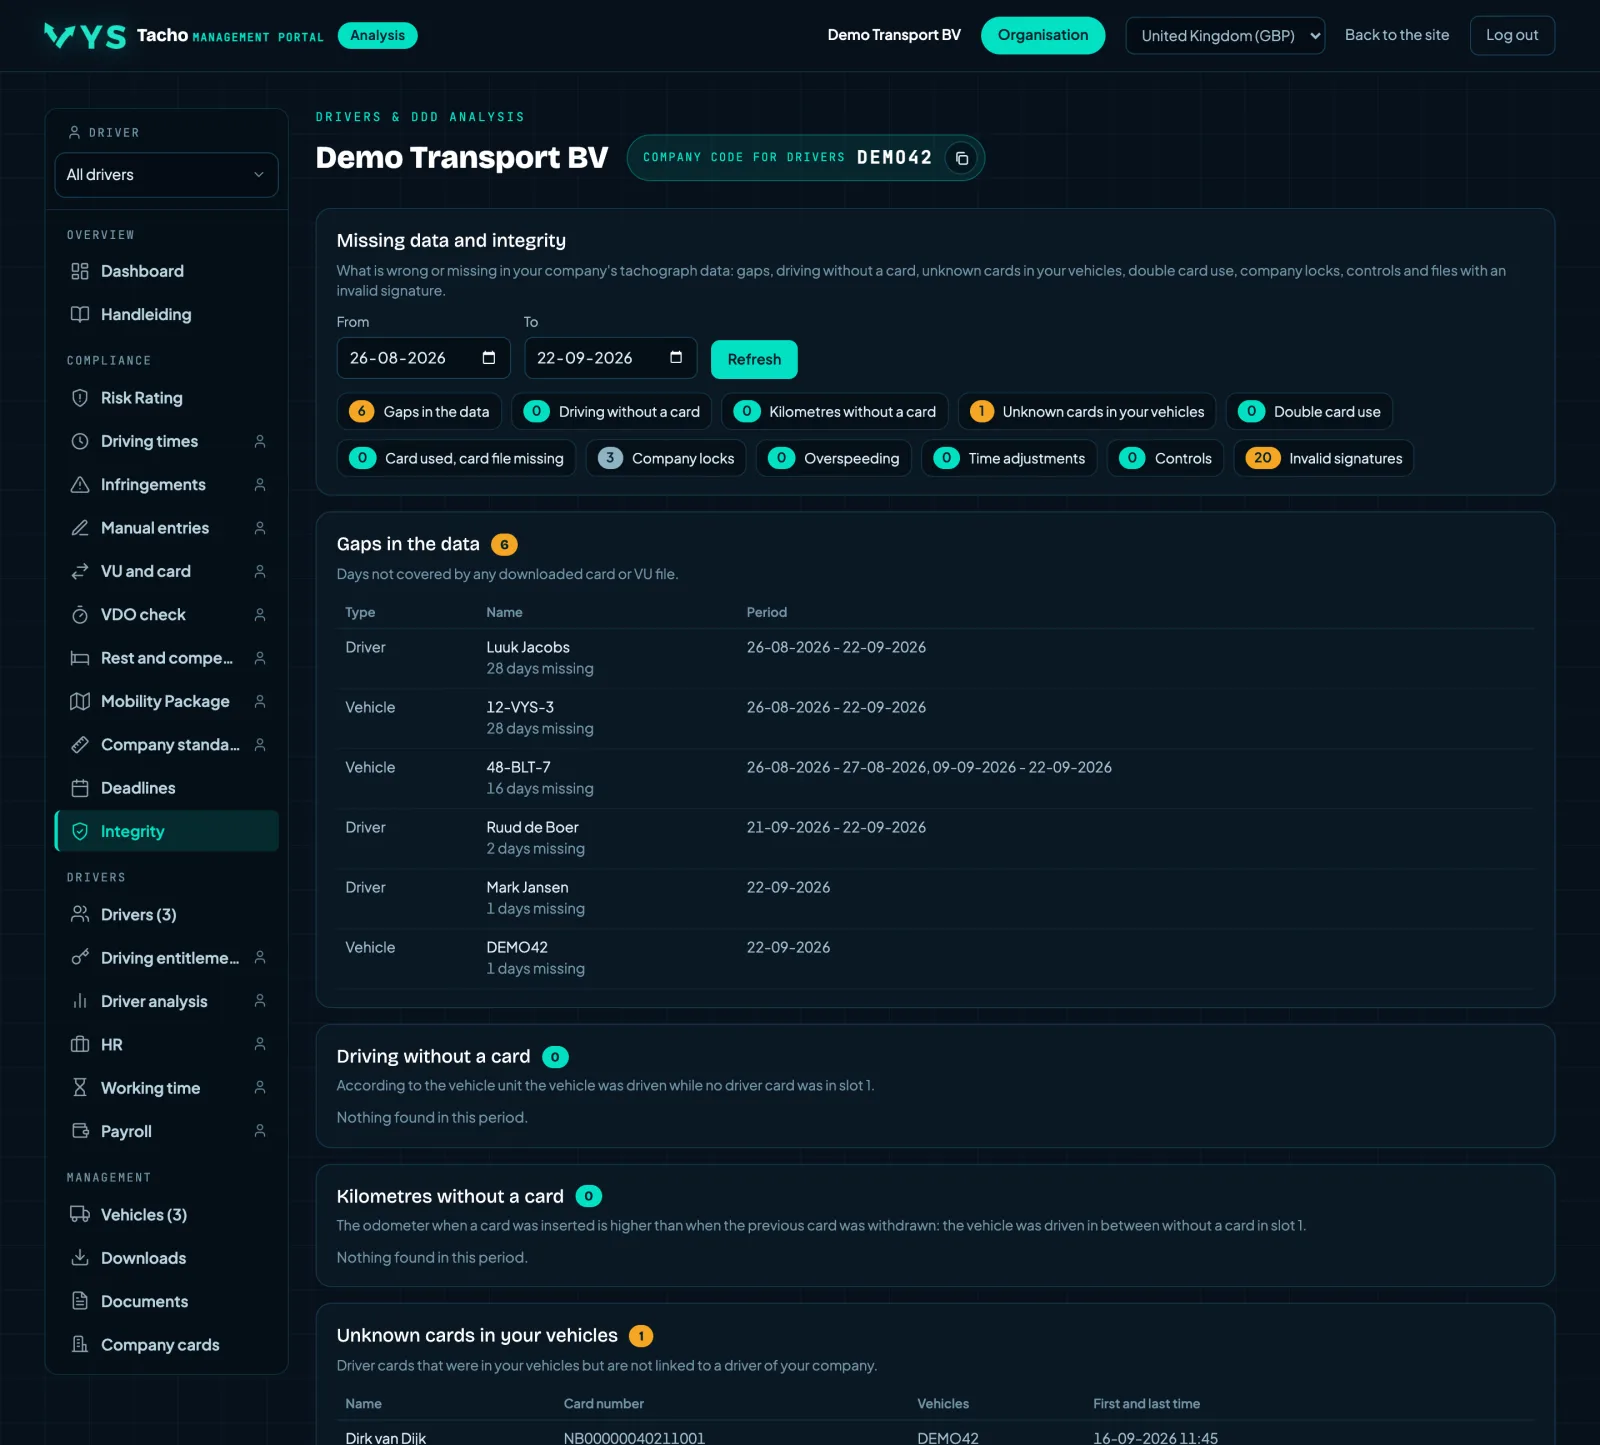Click the Log out button

pos(1512,36)
